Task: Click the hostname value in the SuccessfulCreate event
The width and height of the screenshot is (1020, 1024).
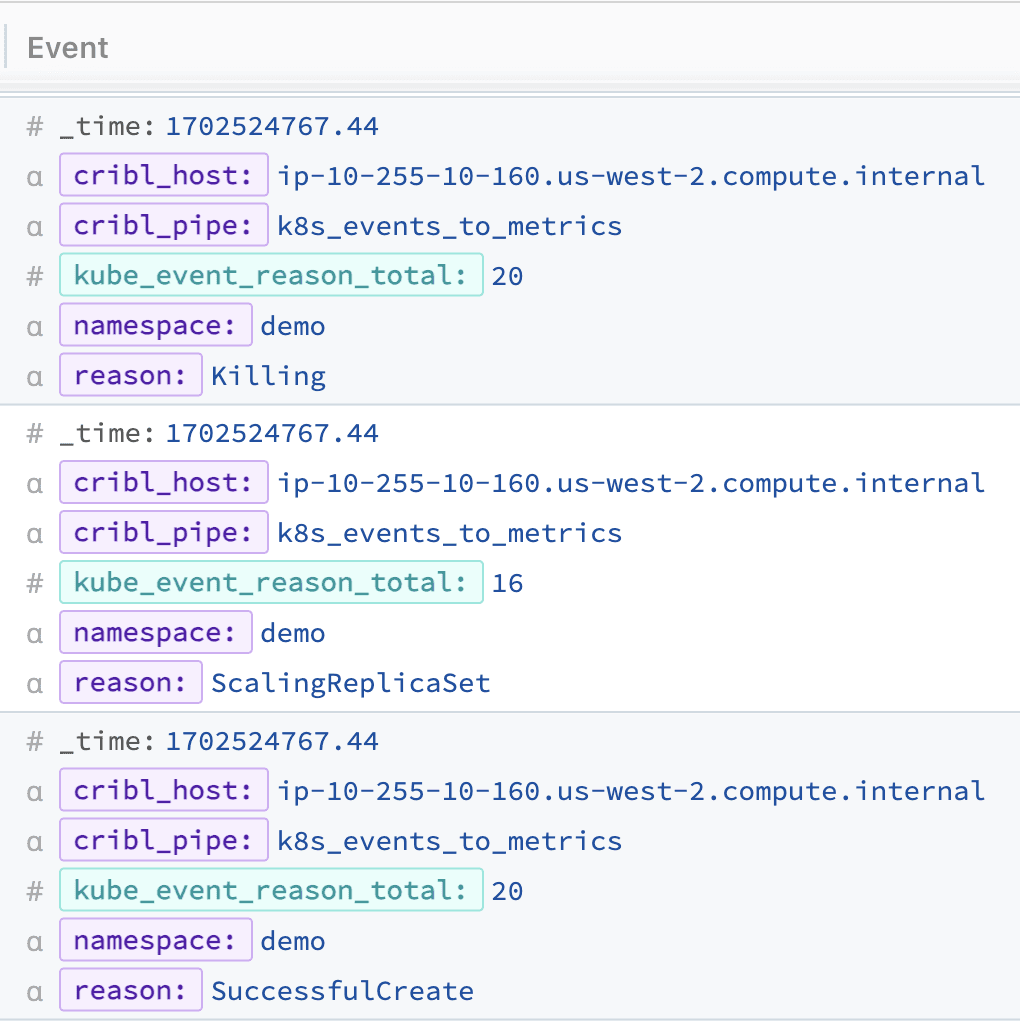Action: pyautogui.click(x=631, y=791)
